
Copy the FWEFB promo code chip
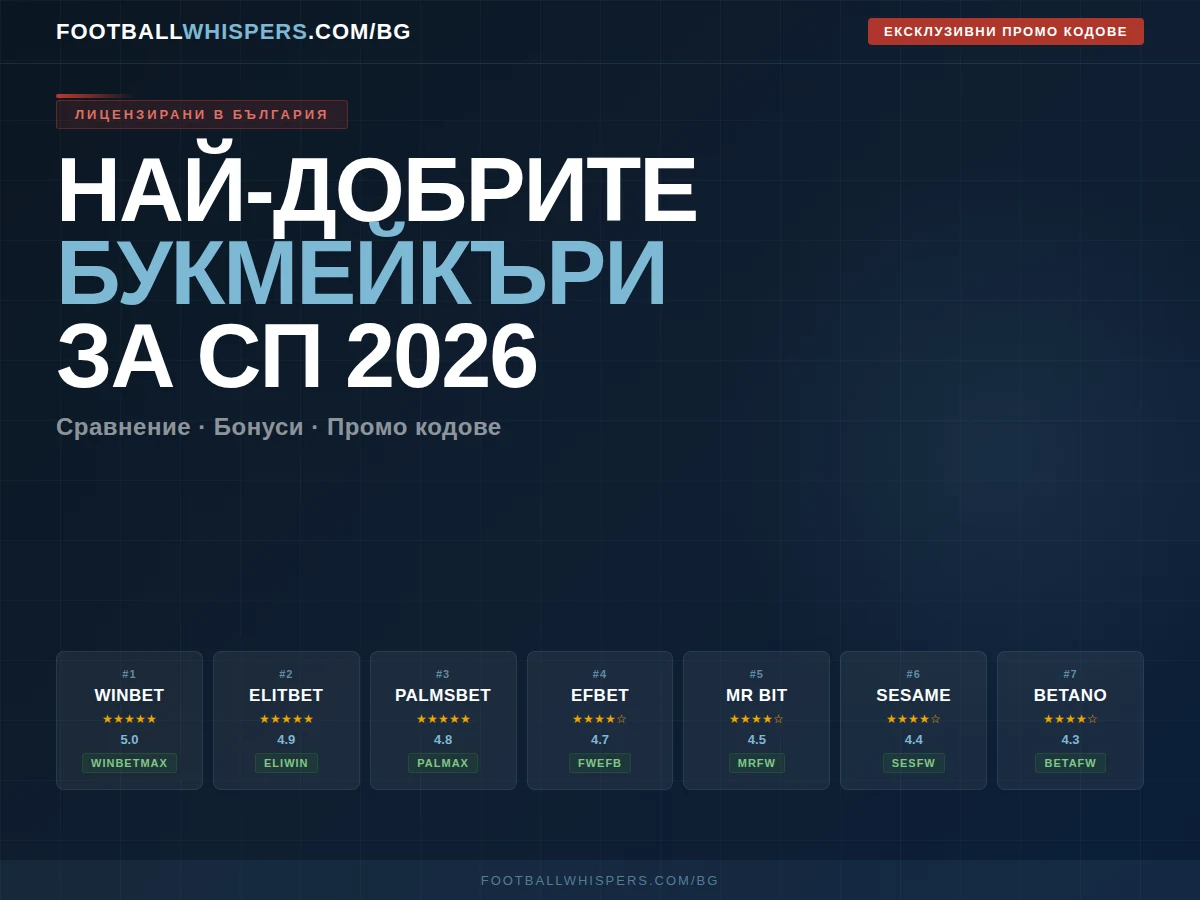point(600,763)
